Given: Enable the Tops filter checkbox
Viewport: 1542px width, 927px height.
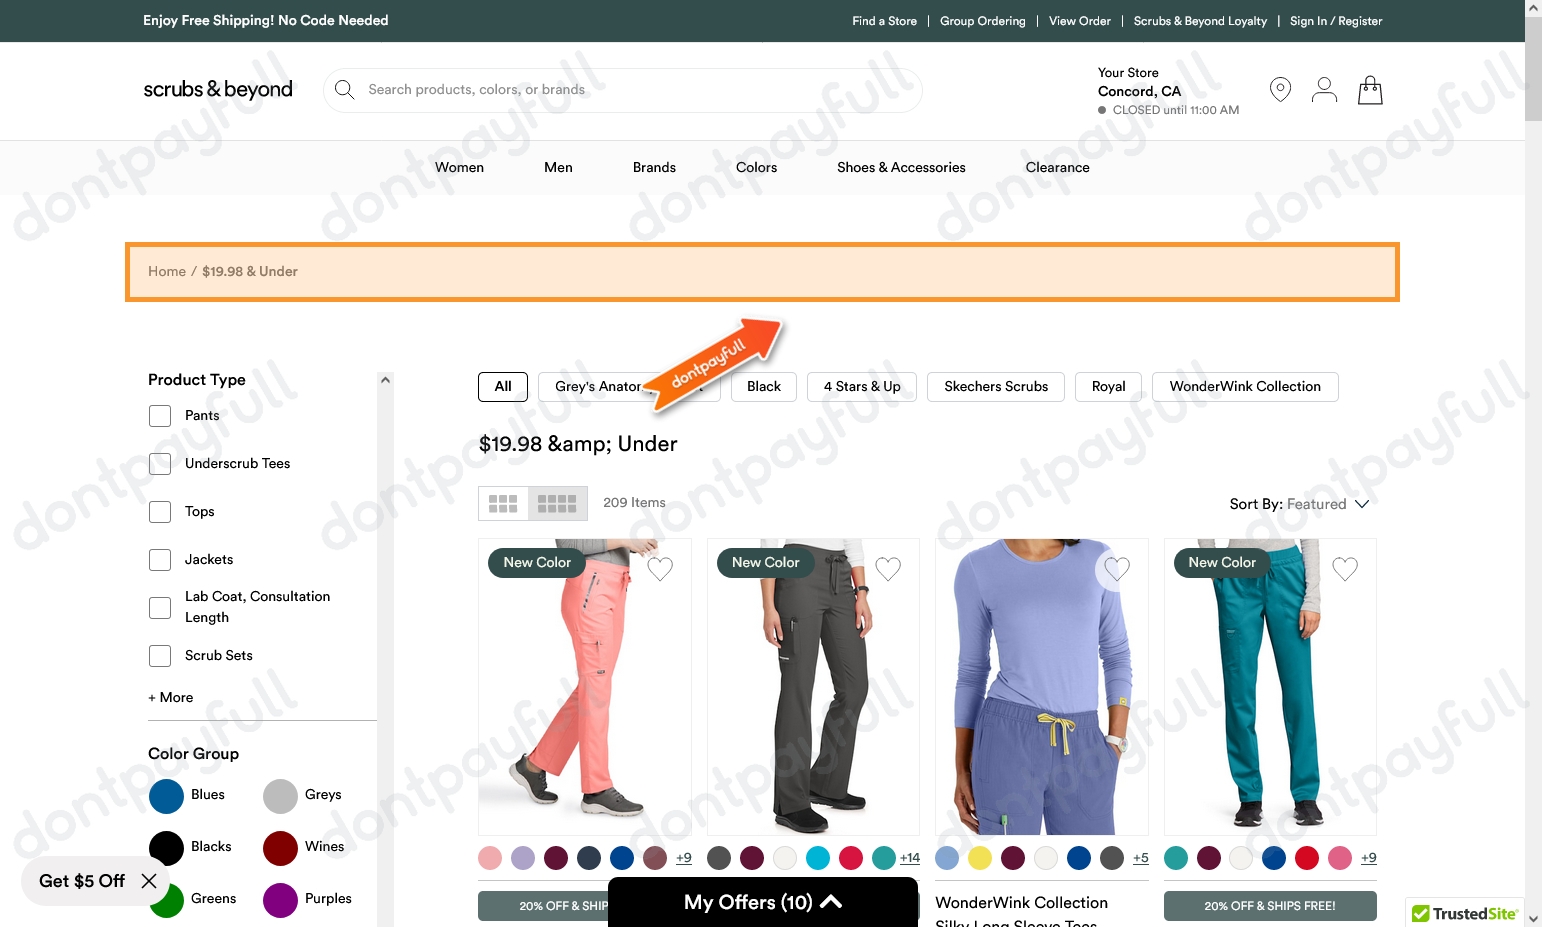Looking at the screenshot, I should 159,511.
